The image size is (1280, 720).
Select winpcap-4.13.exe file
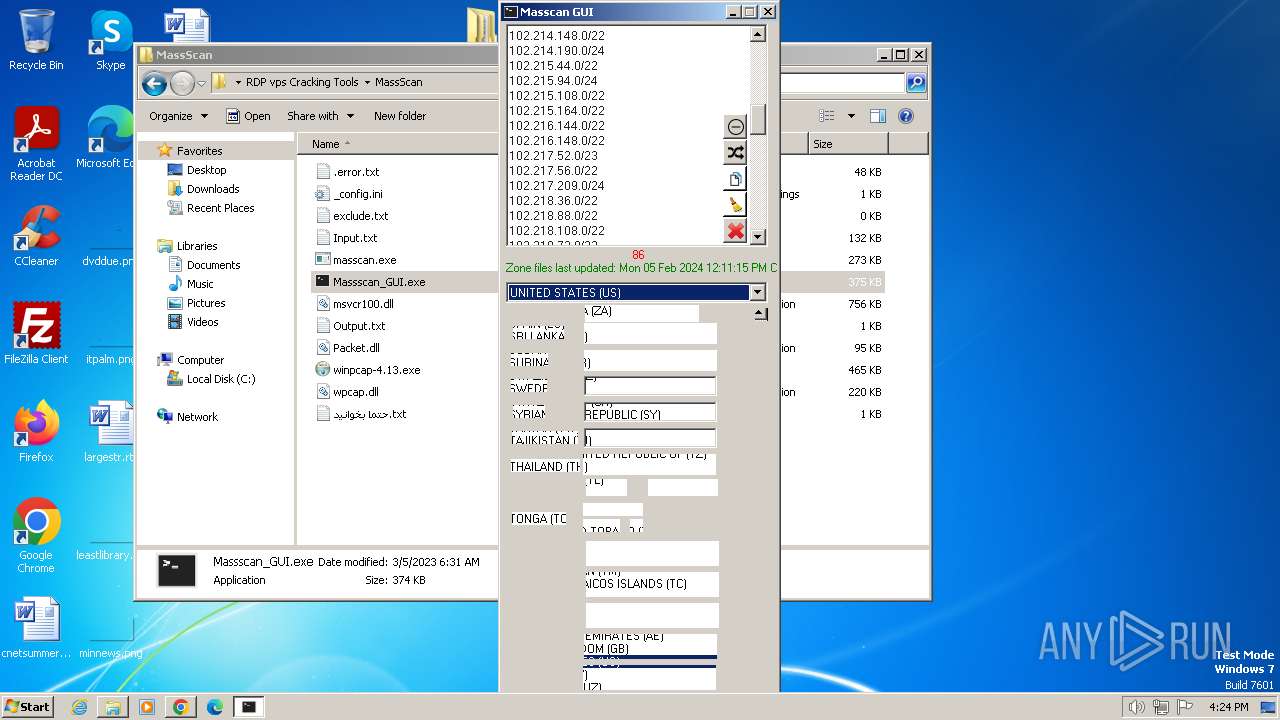367,370
